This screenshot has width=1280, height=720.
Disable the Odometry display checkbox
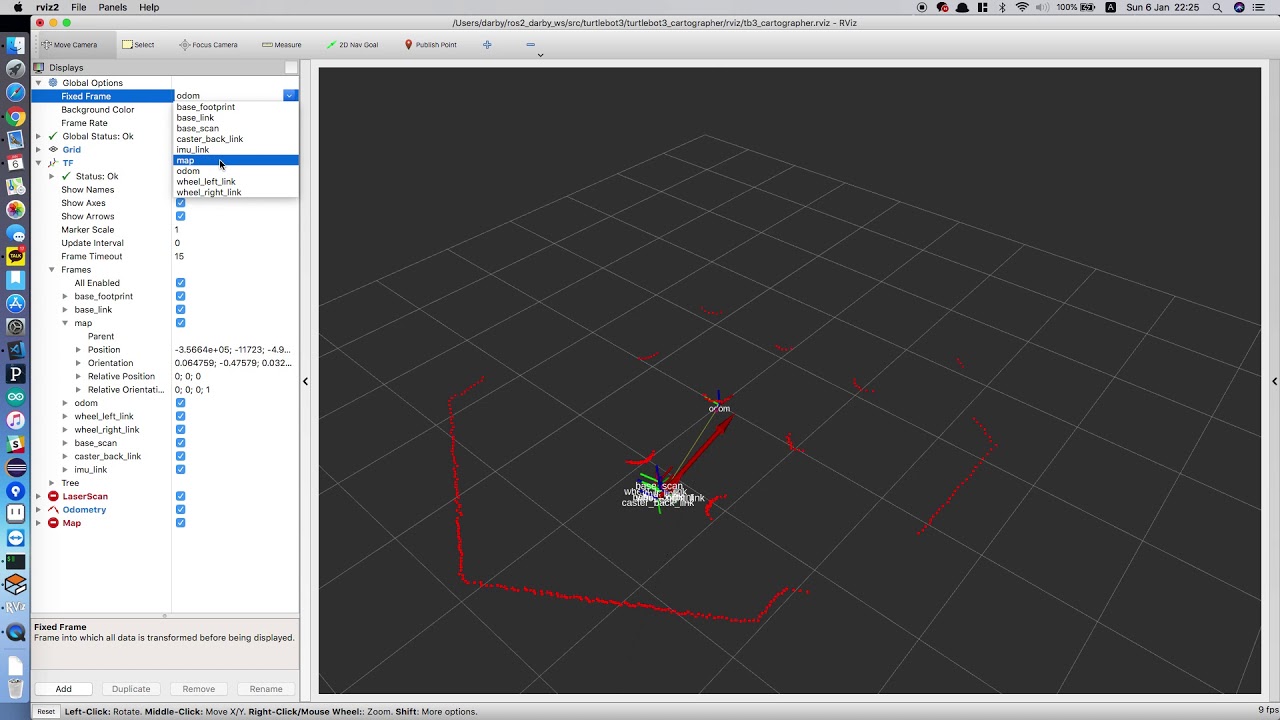(180, 509)
